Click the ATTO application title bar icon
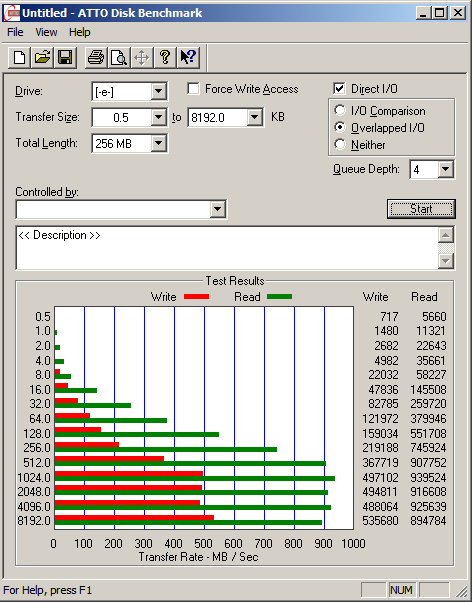The width and height of the screenshot is (472, 602). [11, 13]
